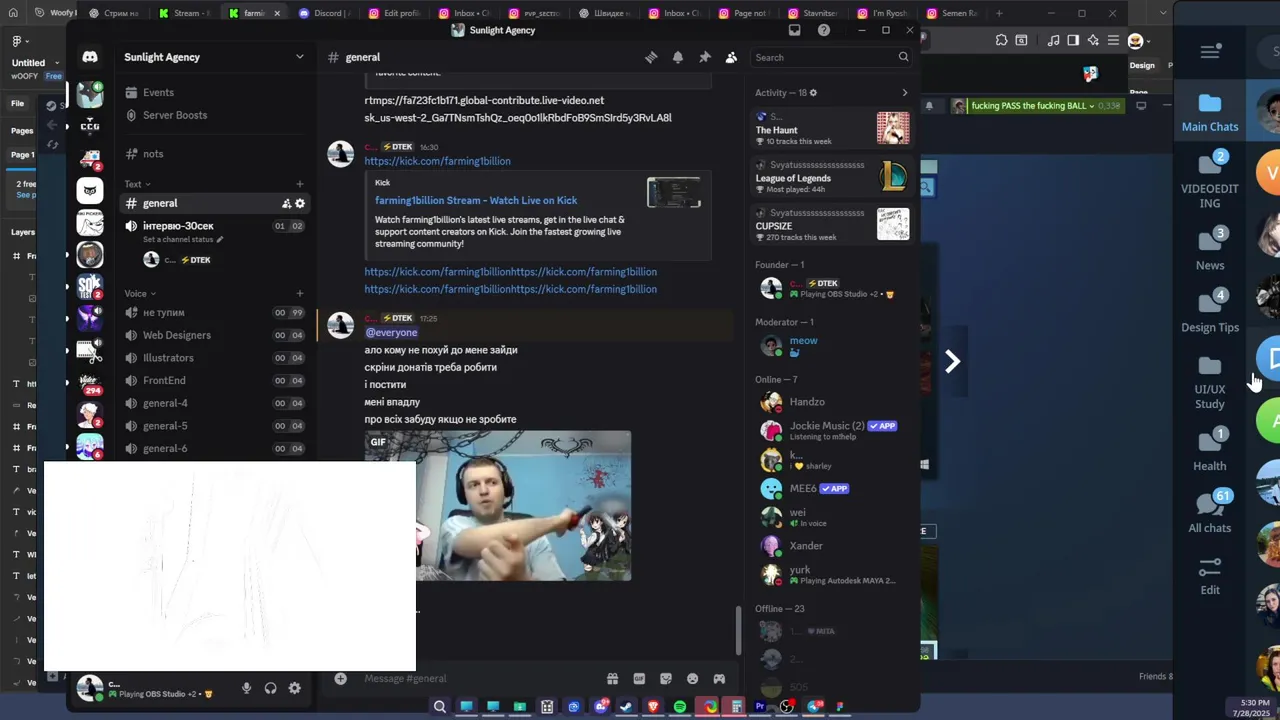Open News folder in Telegram sidebar
Image resolution: width=1280 pixels, height=720 pixels.
pos(1210,249)
